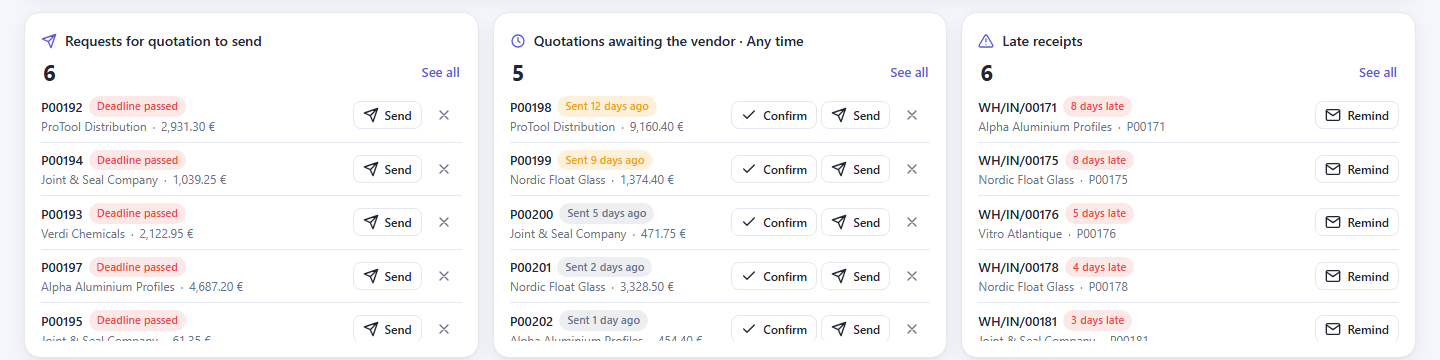This screenshot has width=1440, height=360.
Task: Click the clock icon beside Quotations awaiting the vendor
Action: click(518, 41)
